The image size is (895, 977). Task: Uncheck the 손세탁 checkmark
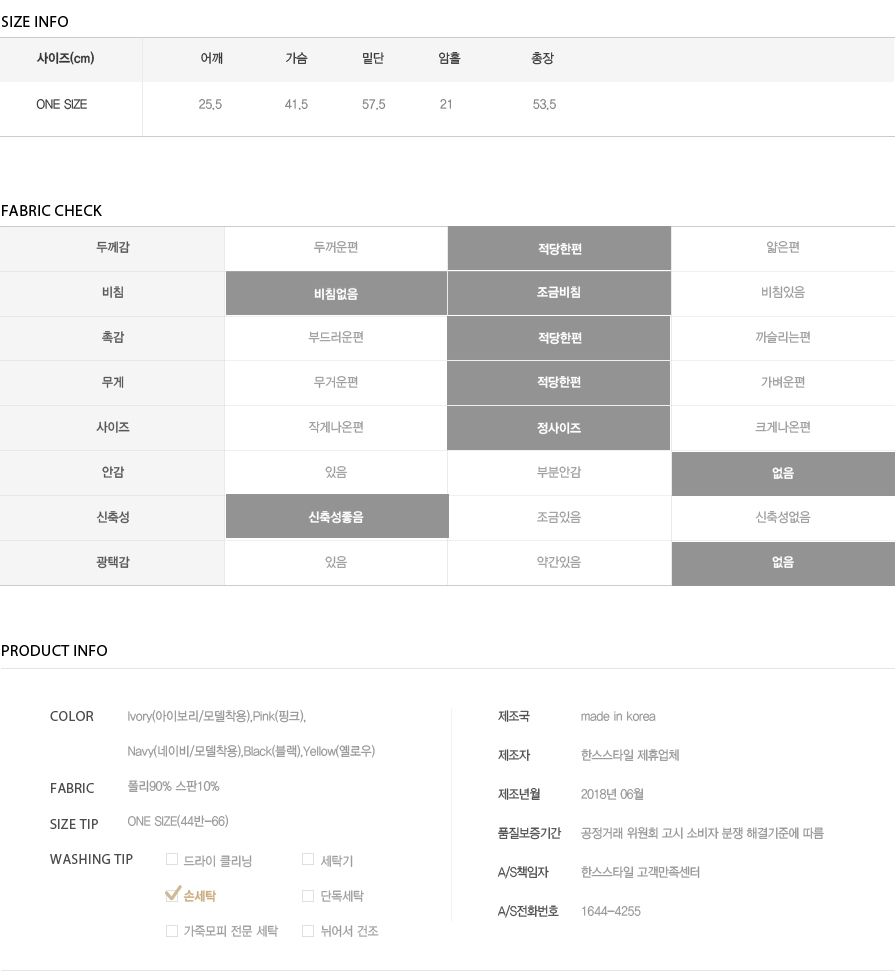click(x=173, y=894)
